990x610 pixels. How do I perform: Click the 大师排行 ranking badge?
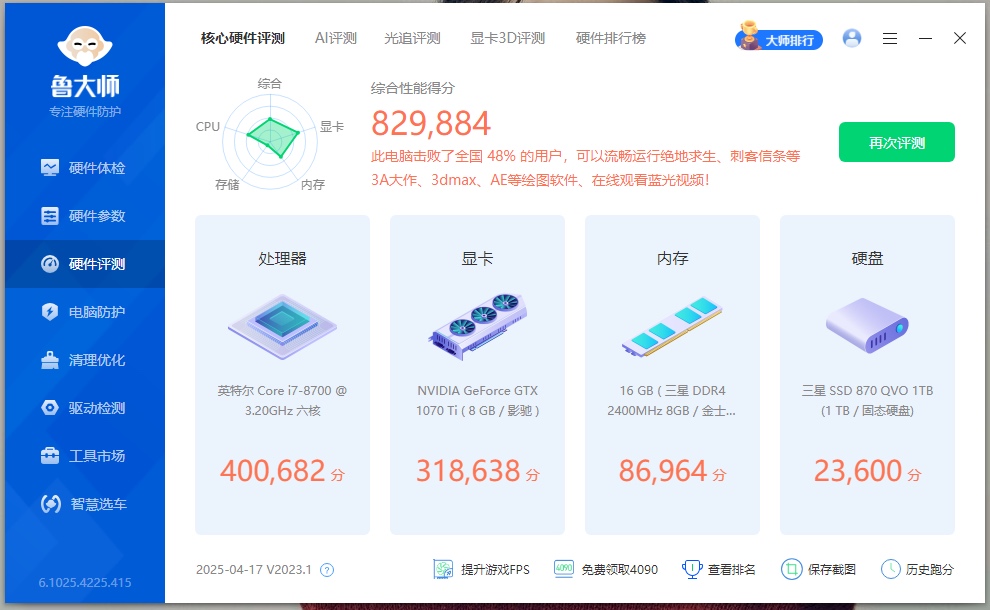[780, 40]
